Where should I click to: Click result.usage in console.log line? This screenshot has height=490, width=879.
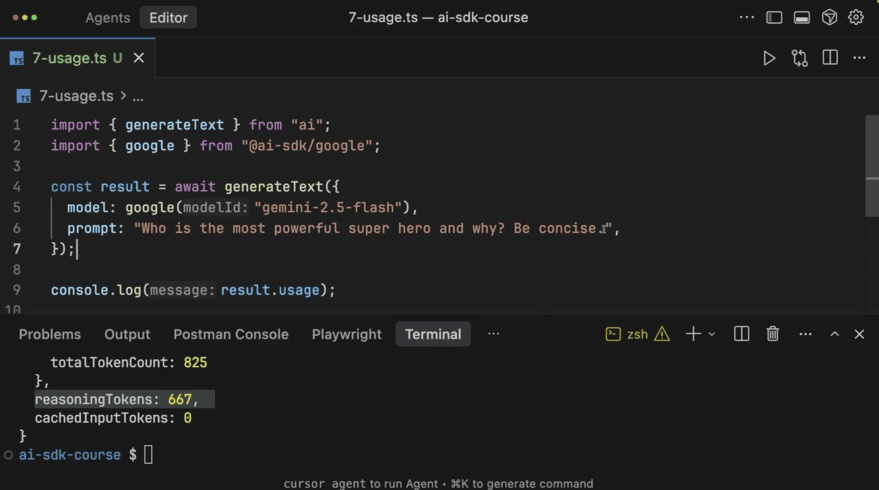[x=270, y=290]
